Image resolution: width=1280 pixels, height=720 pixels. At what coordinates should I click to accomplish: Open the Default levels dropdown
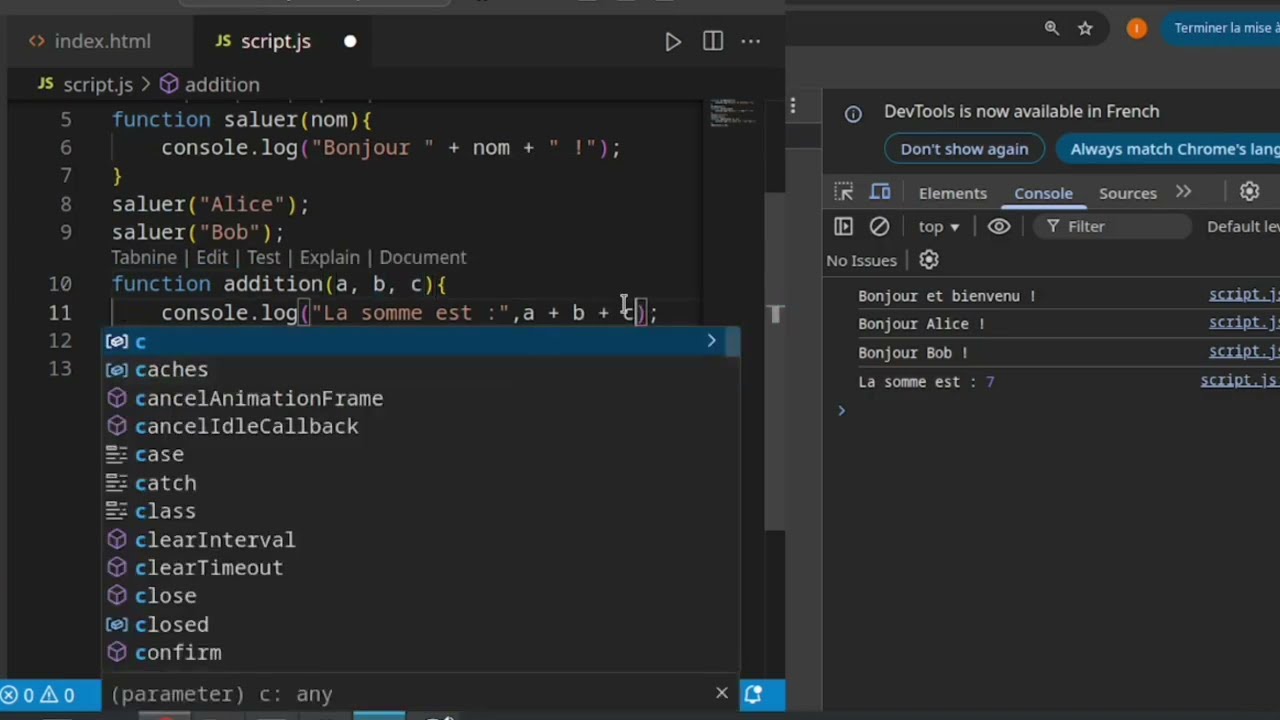click(1243, 227)
